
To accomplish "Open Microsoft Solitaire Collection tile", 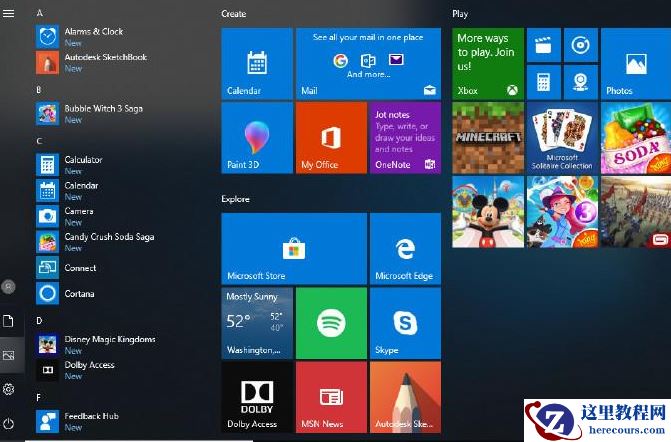I will coord(562,138).
